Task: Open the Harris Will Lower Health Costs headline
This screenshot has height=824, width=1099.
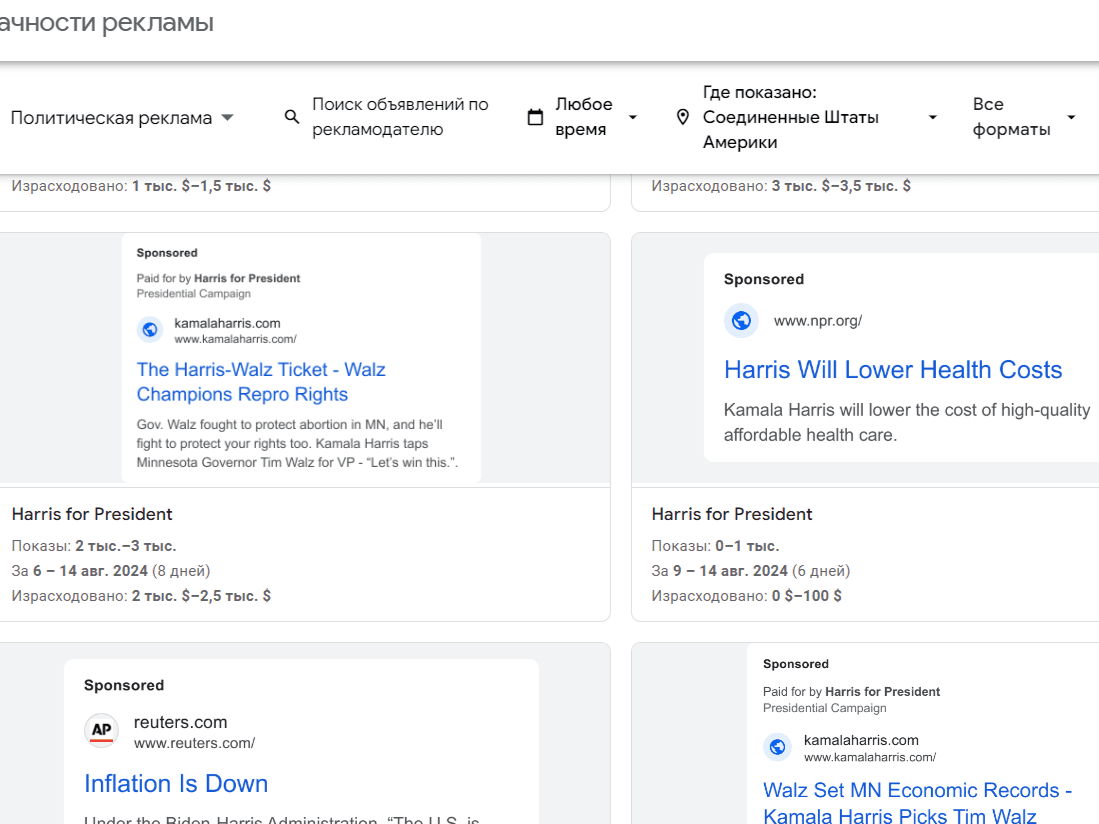Action: (893, 369)
